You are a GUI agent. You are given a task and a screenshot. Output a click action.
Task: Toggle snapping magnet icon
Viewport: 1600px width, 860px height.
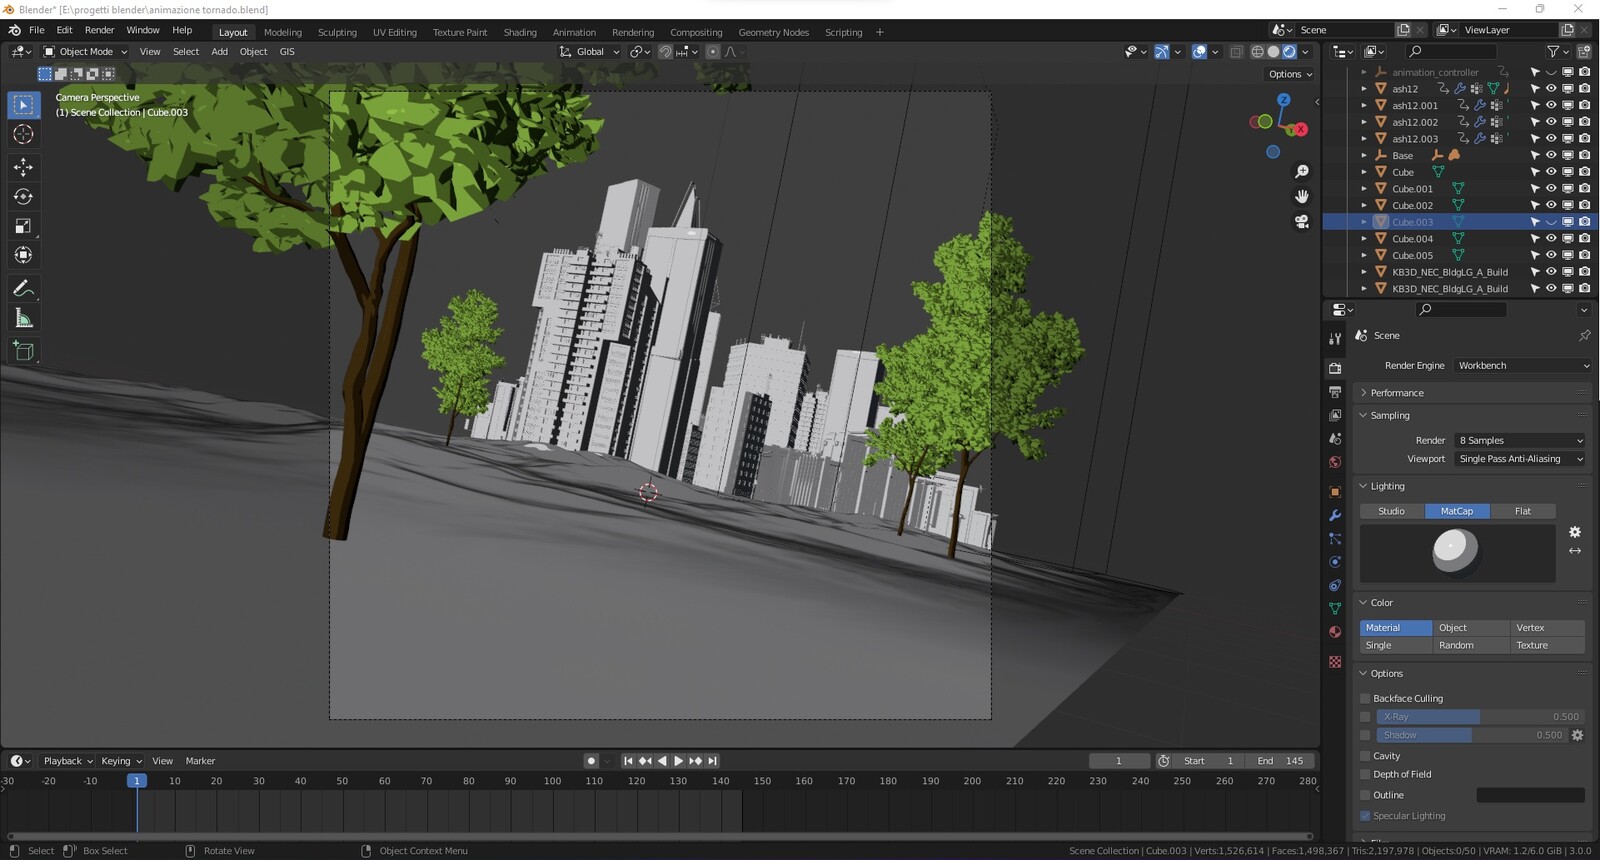(x=665, y=52)
